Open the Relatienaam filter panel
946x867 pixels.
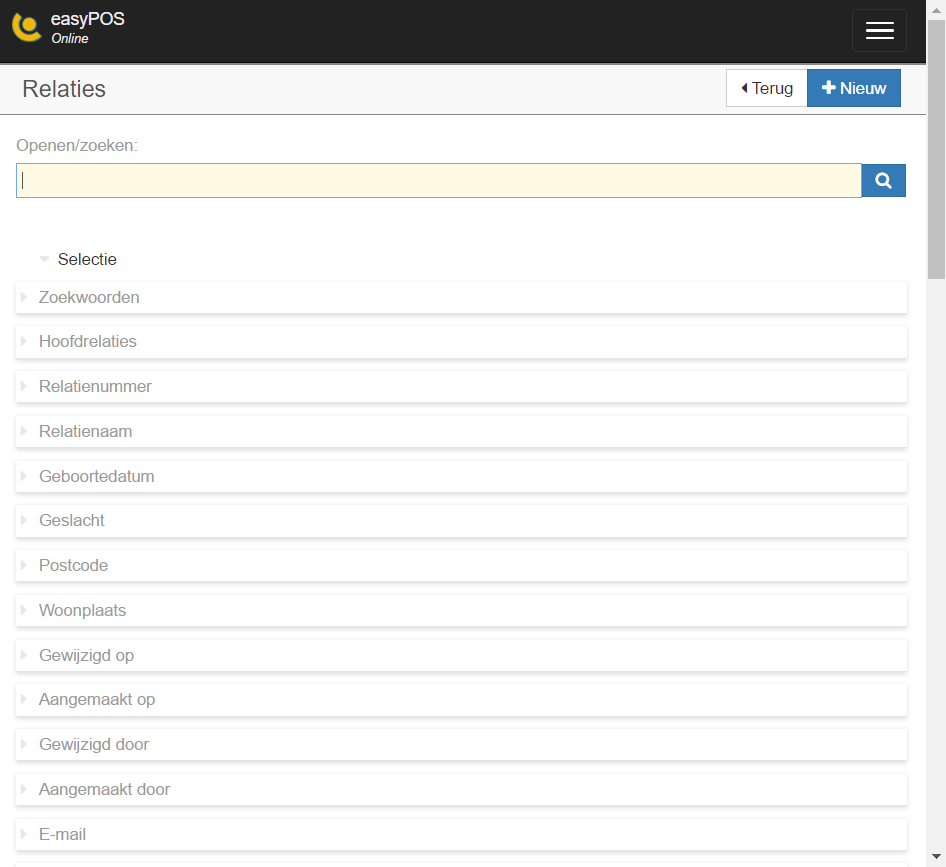(x=462, y=431)
